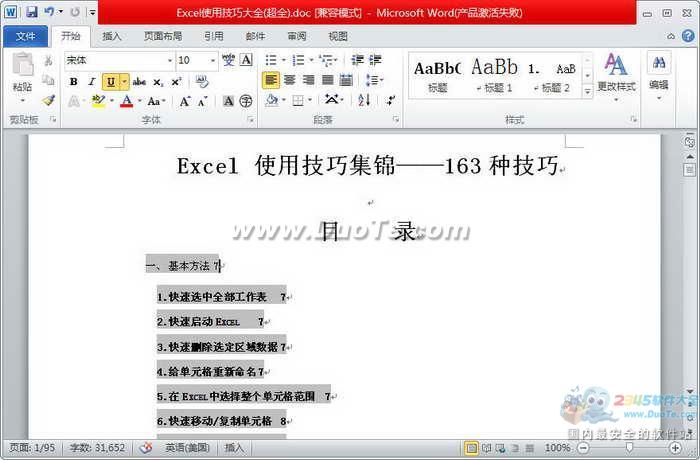
Task: Apply red Font Color button
Action: pyautogui.click(x=127, y=101)
